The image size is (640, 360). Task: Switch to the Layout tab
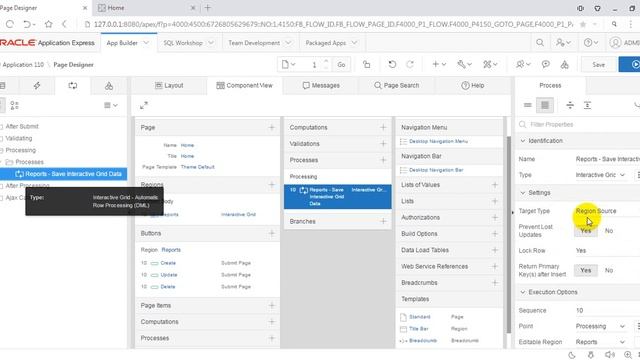coord(169,85)
